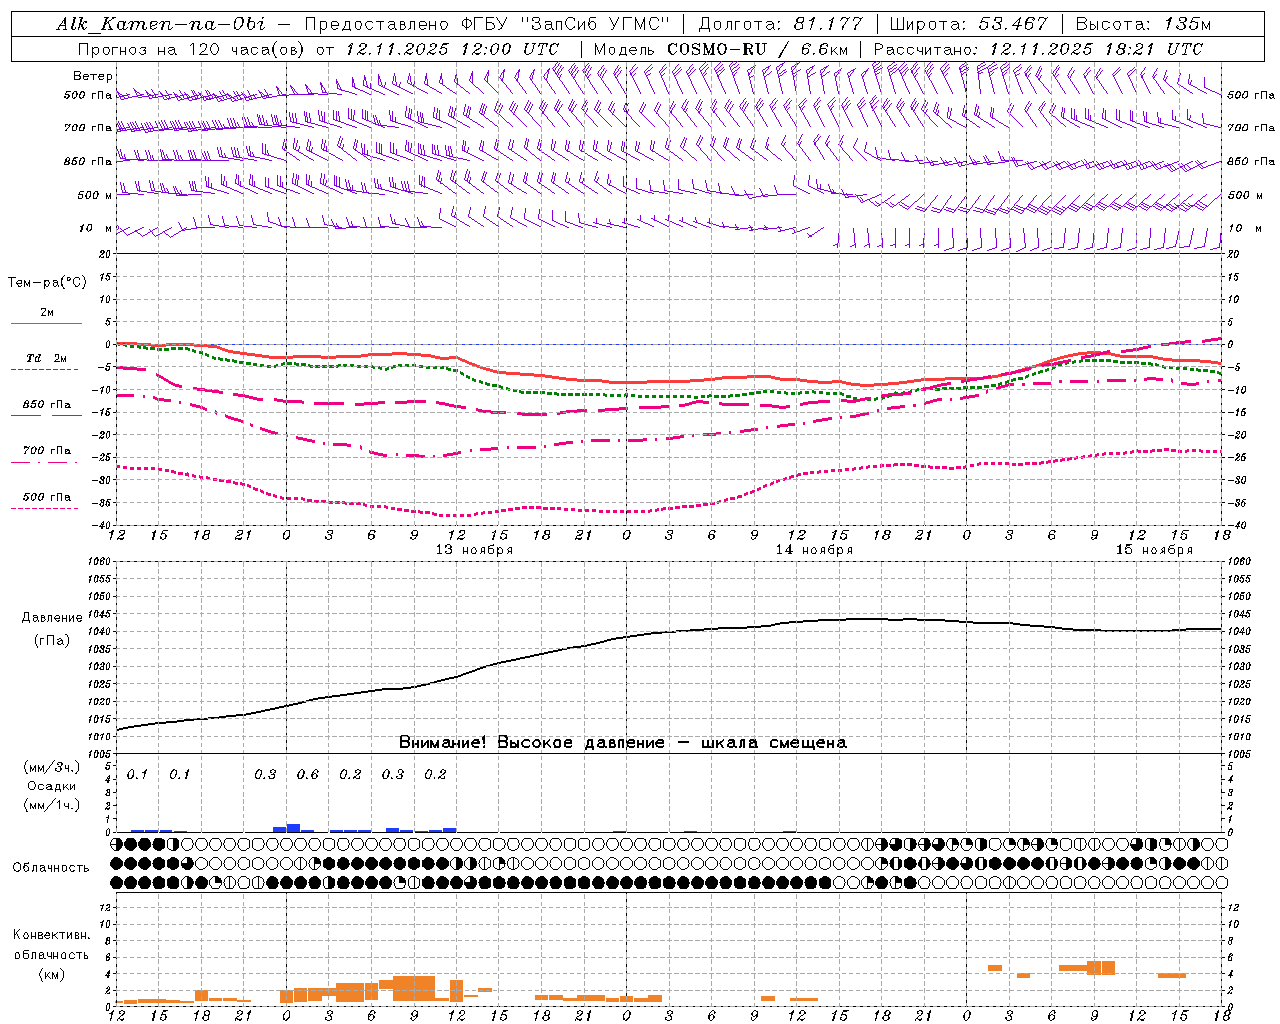This screenshot has height=1024, width=1280.
Task: Click the '(мм/1ч.)' precipitation unit label
Action: point(51,805)
